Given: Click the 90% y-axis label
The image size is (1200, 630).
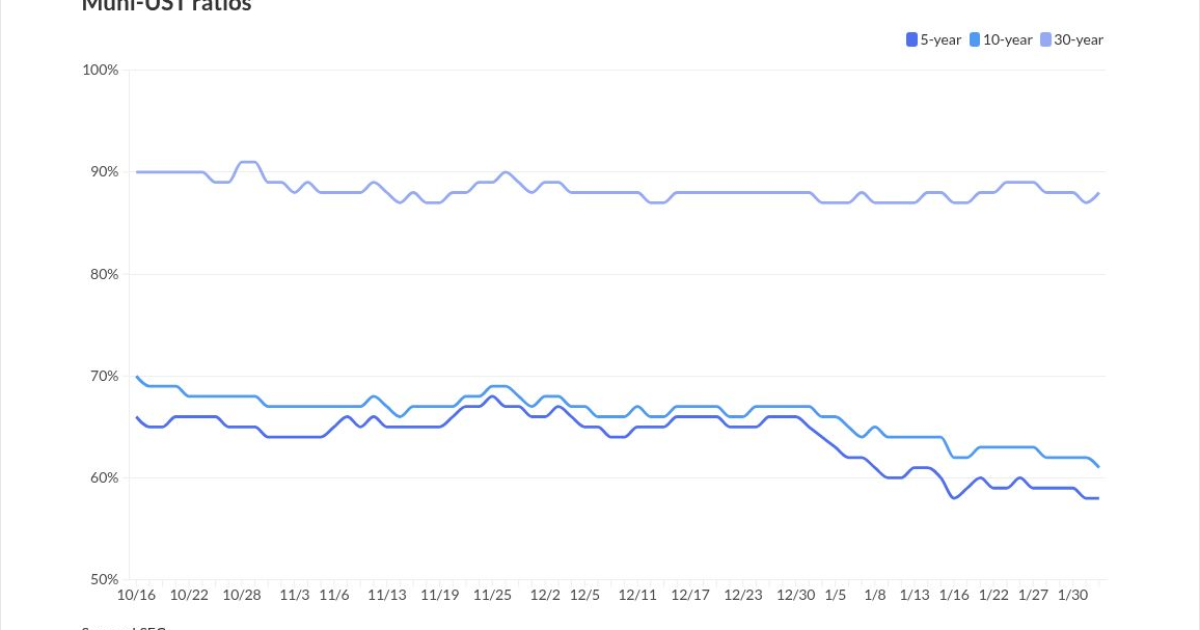Looking at the screenshot, I should [x=105, y=172].
